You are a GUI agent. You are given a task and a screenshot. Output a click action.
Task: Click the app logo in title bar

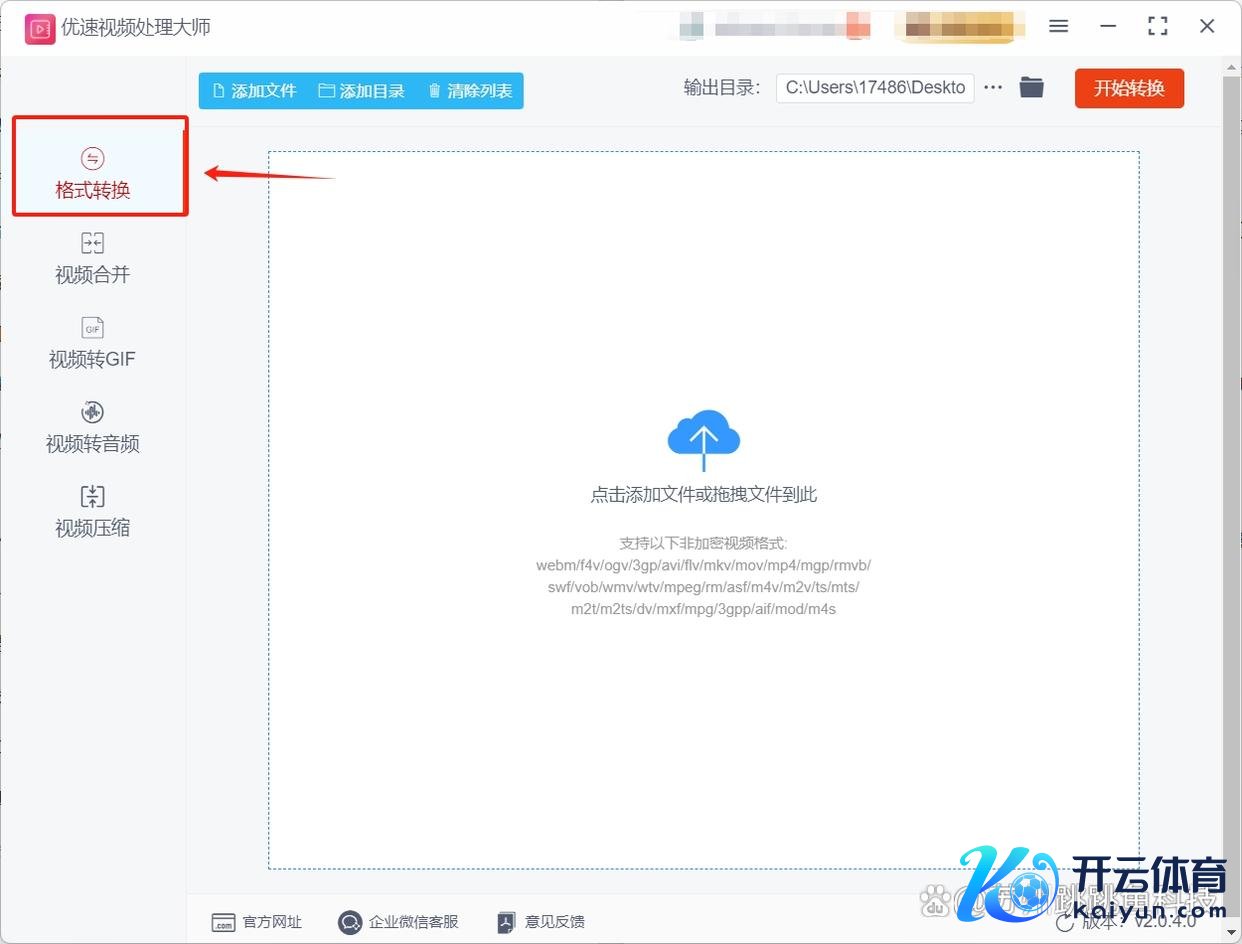39,28
